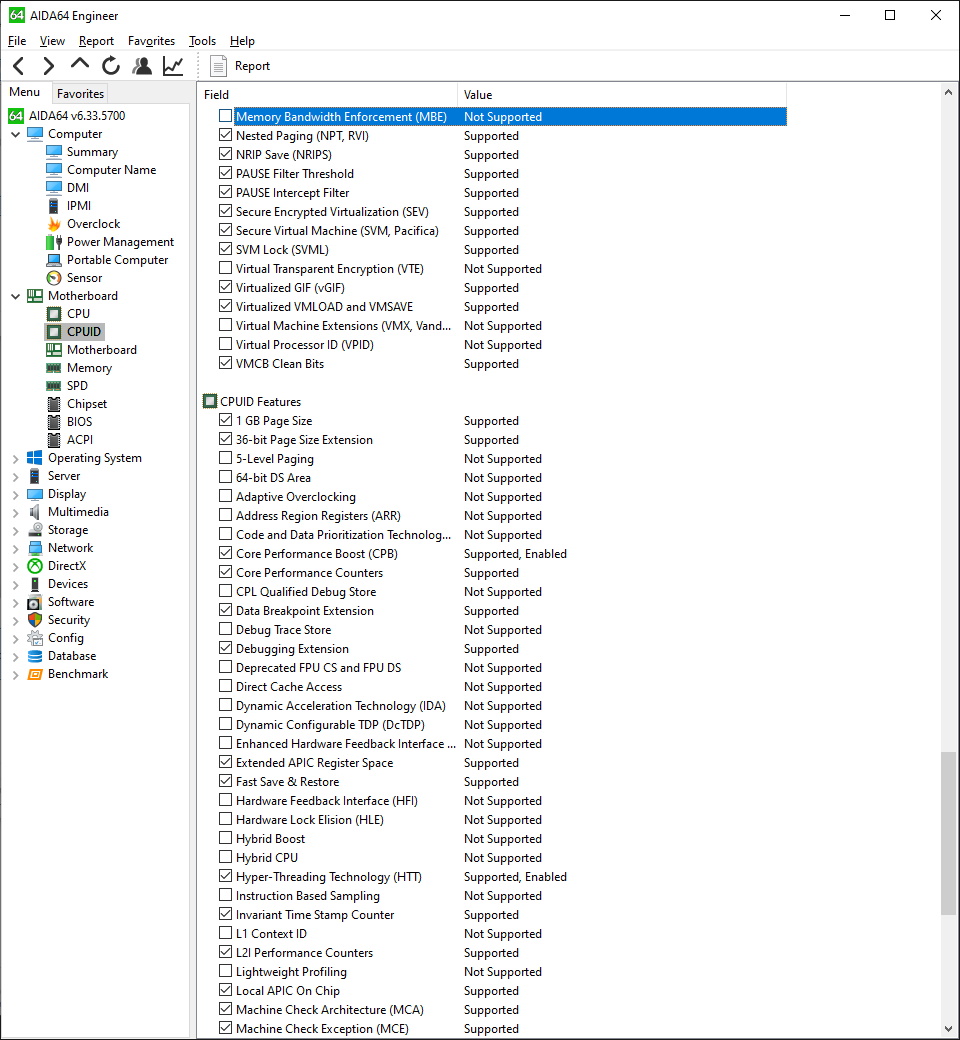Collapse the Motherboard tree node

[15, 296]
